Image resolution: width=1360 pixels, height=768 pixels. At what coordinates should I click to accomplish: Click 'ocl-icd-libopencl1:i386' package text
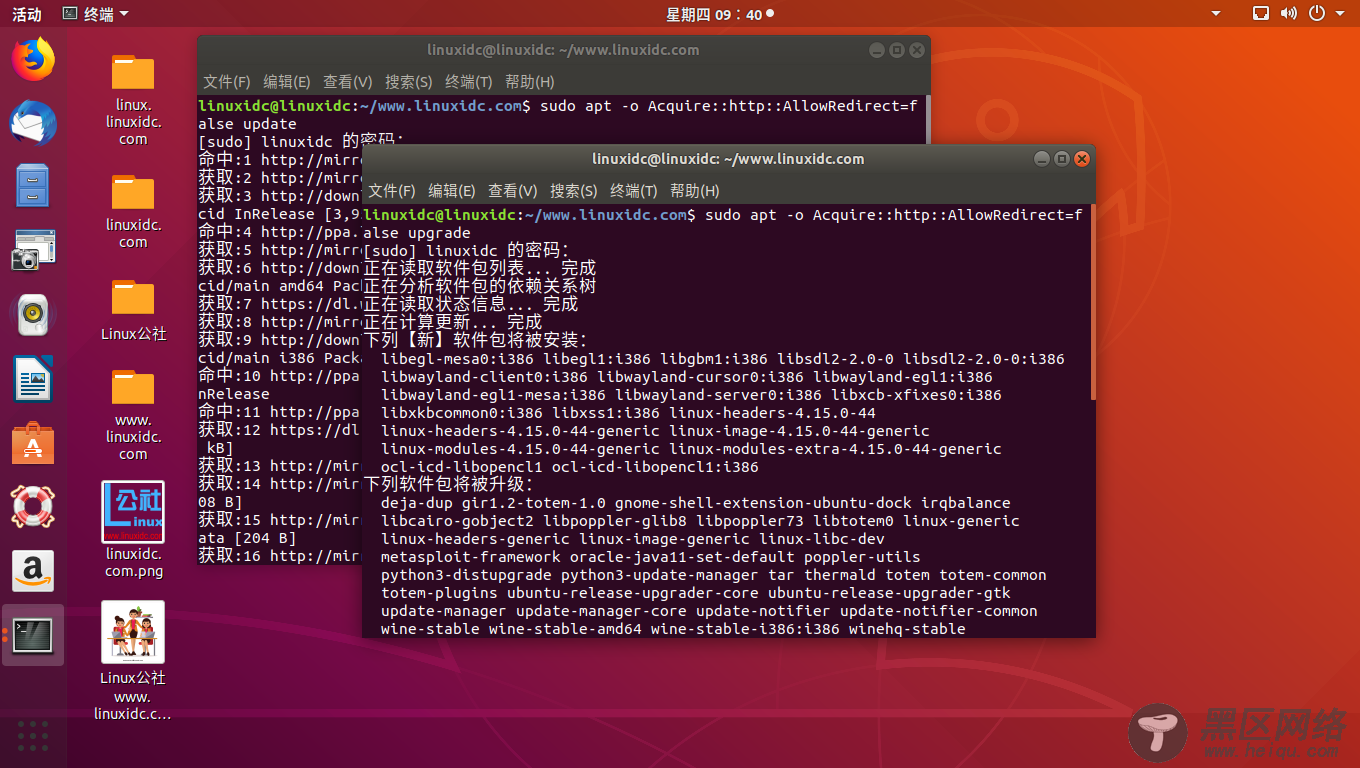pyautogui.click(x=655, y=467)
